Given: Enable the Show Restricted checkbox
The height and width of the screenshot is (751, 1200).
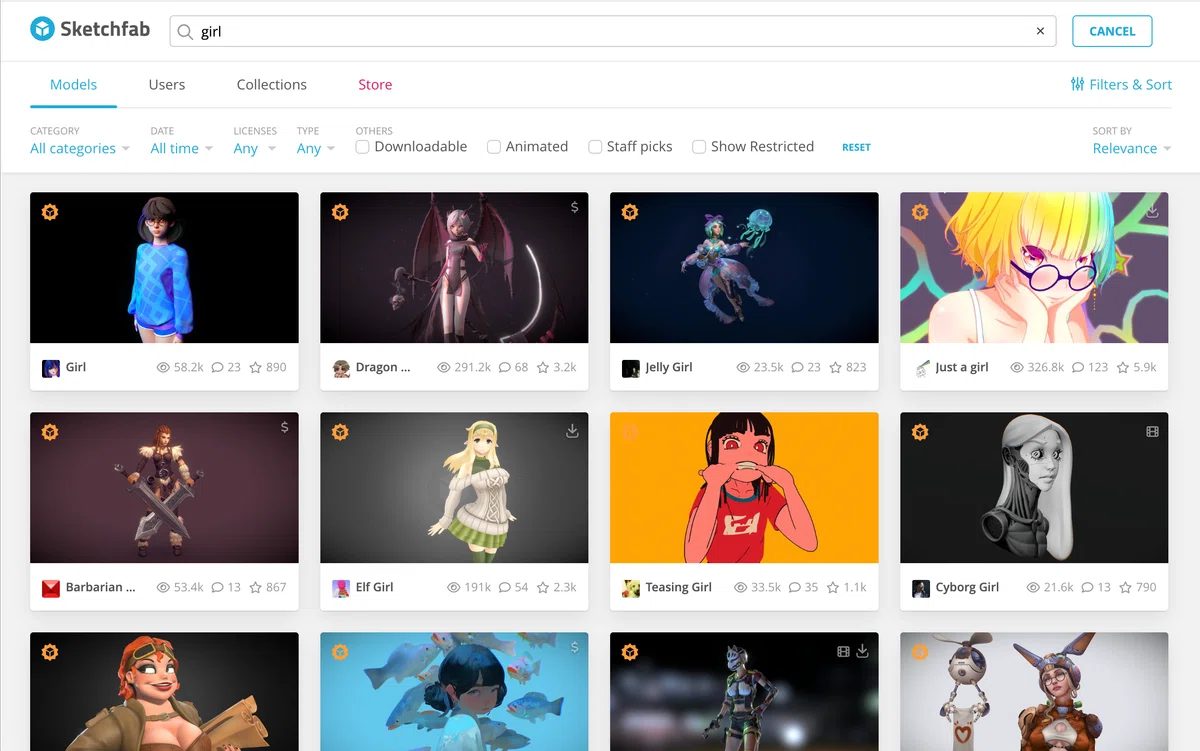Looking at the screenshot, I should click(699, 147).
